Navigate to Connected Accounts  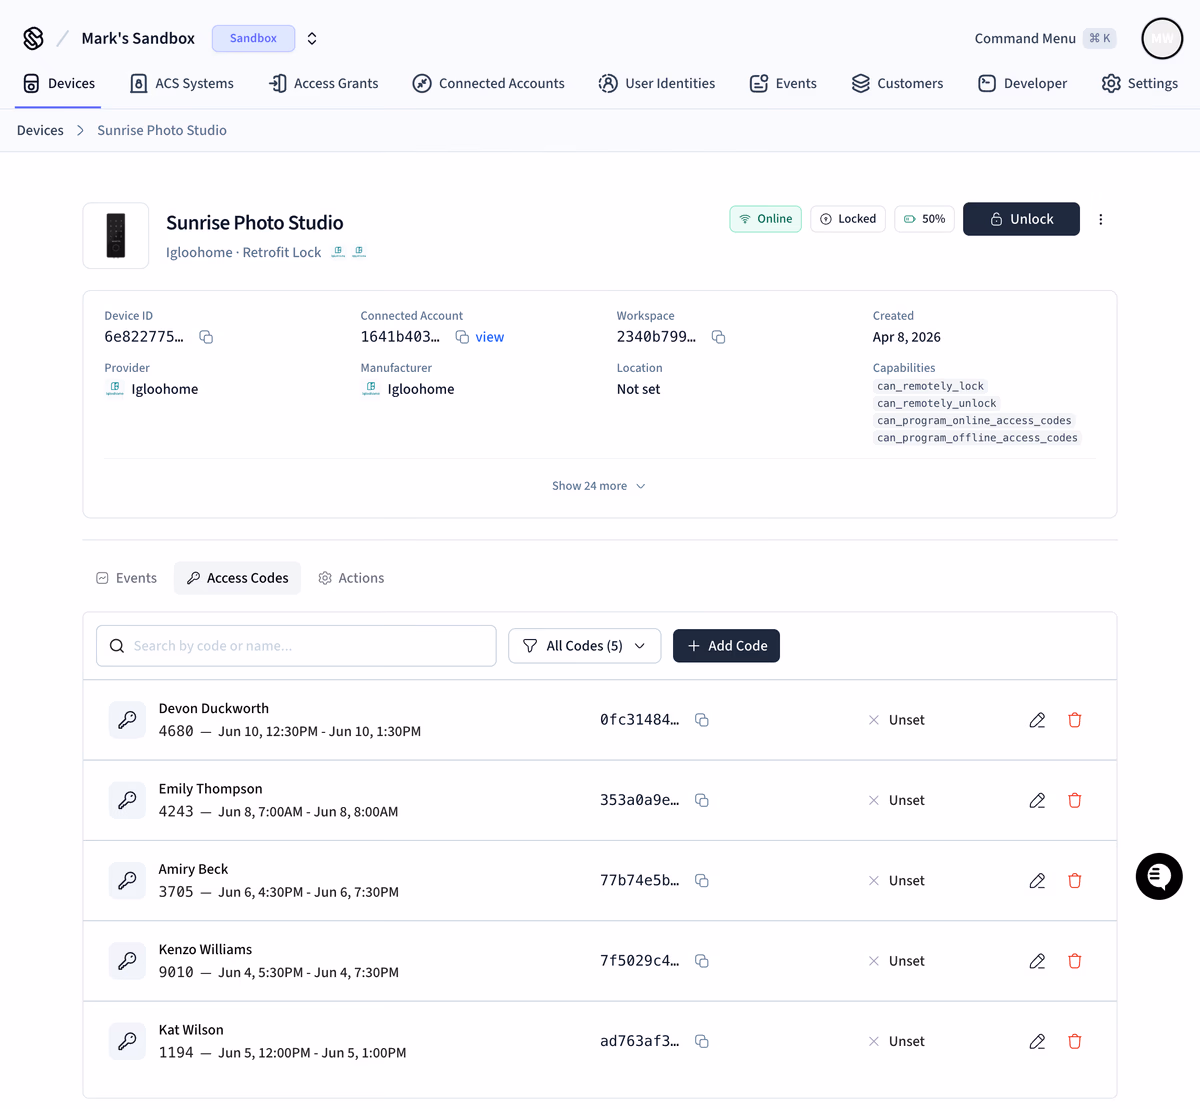point(489,83)
